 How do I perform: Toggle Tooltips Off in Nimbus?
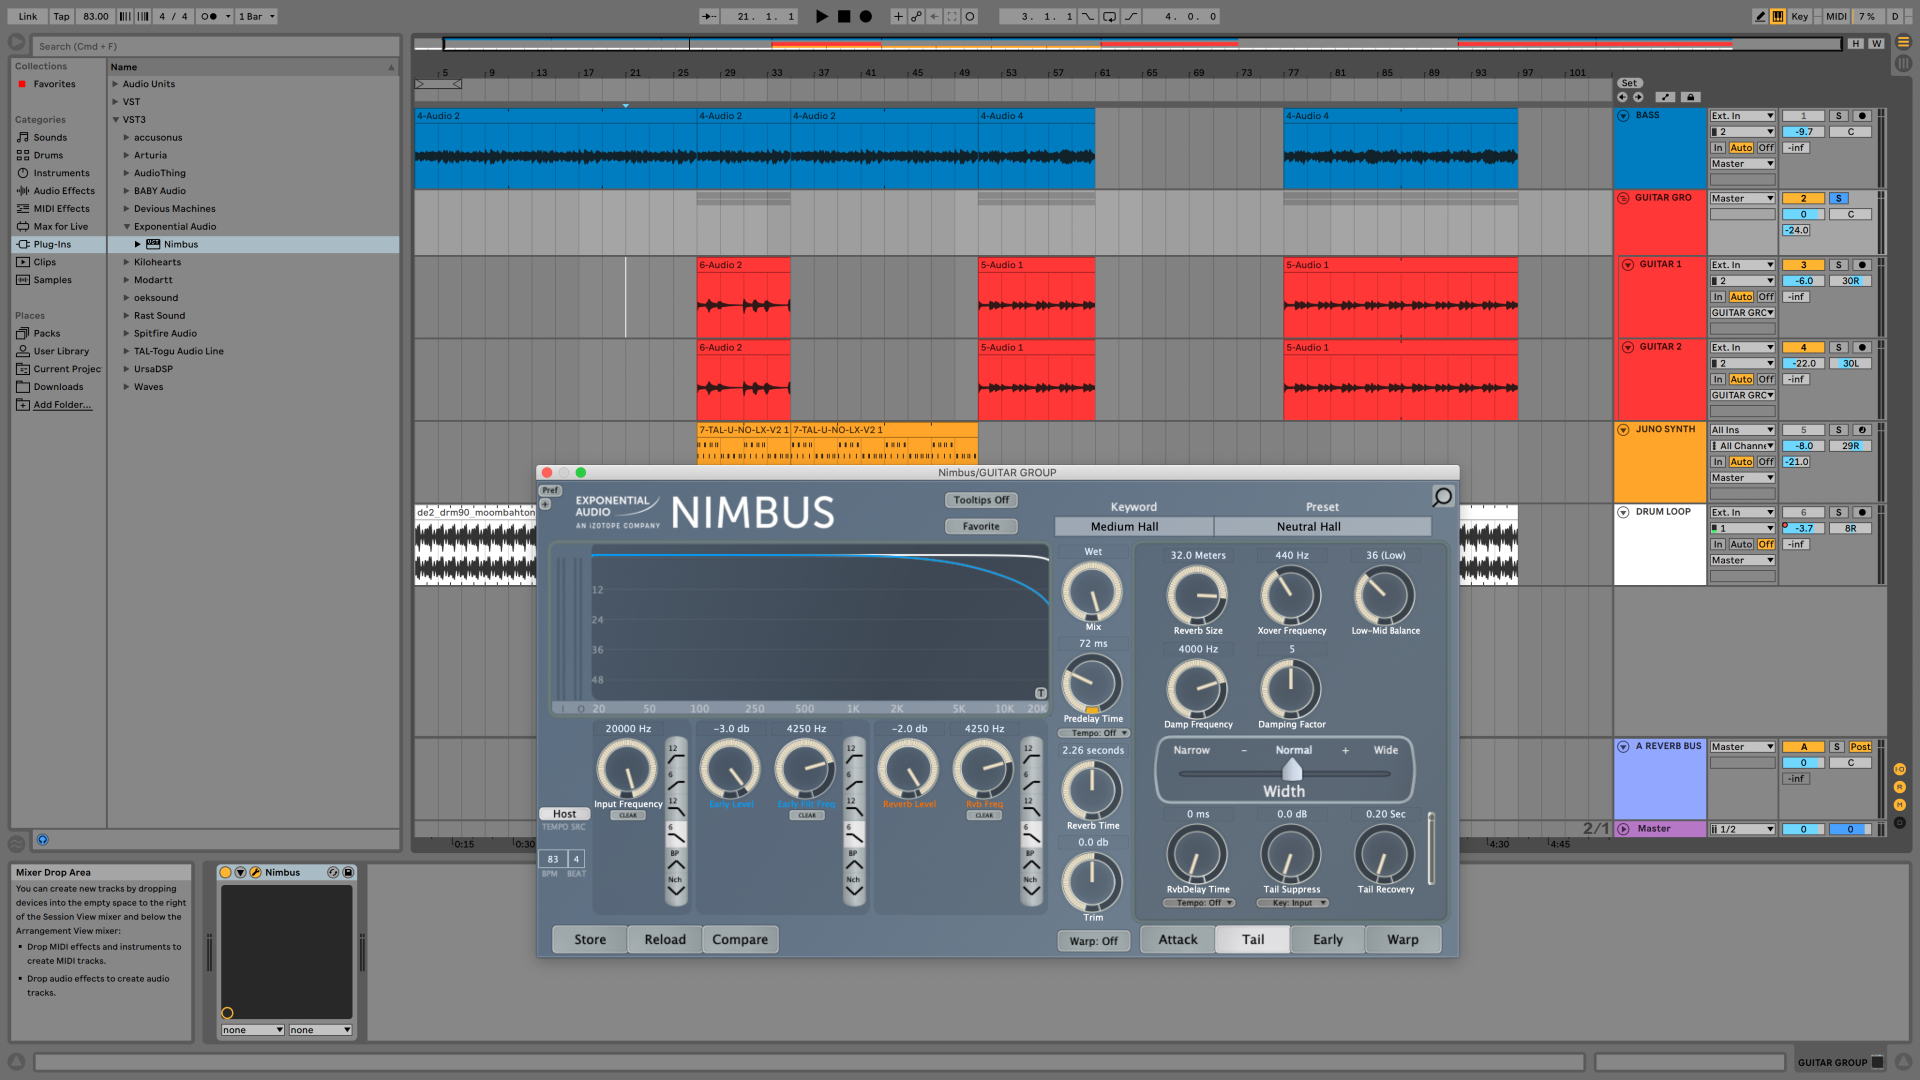980,500
